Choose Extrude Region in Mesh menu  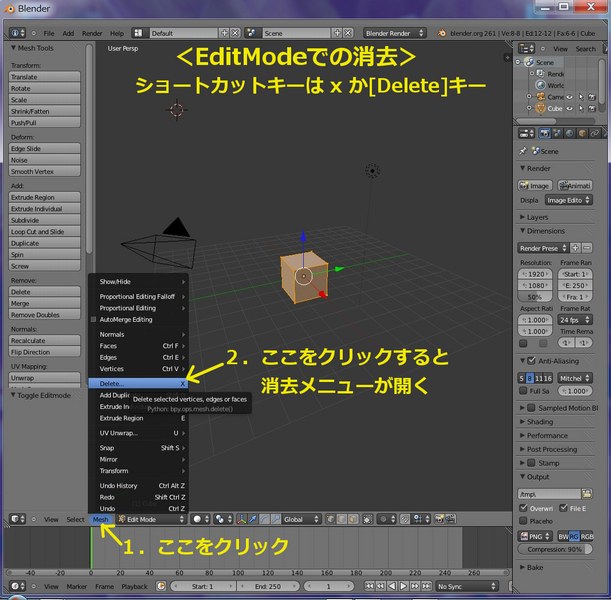coord(138,418)
